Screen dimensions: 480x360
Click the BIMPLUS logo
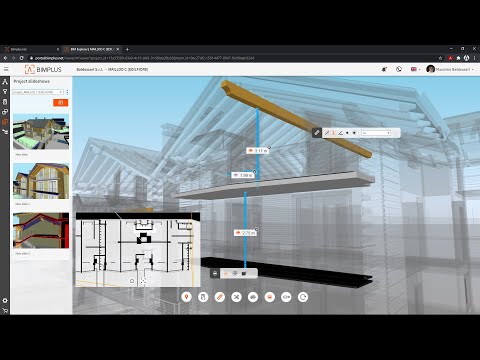43,69
